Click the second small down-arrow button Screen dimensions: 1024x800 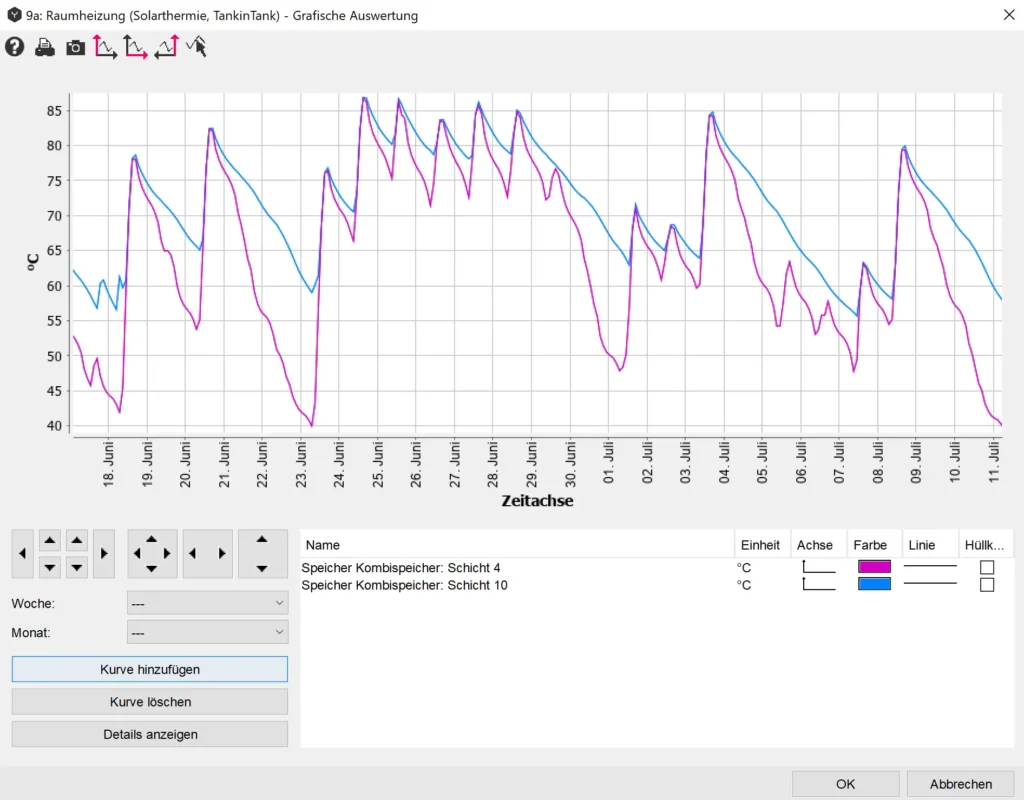pyautogui.click(x=76, y=567)
